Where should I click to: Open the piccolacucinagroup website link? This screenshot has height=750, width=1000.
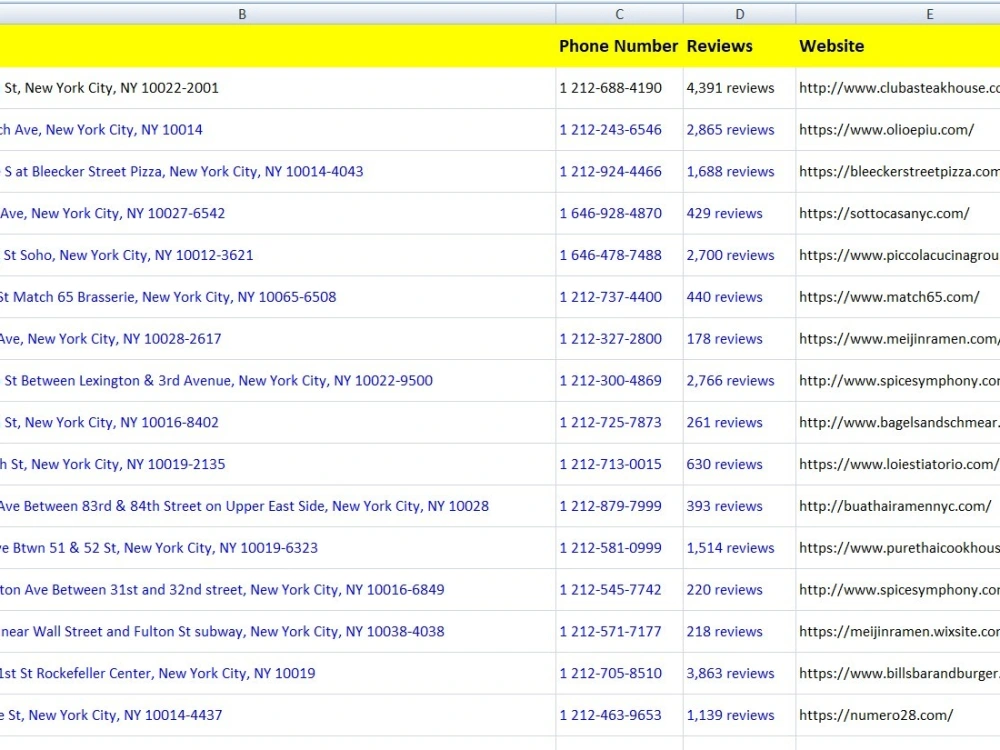pos(899,255)
